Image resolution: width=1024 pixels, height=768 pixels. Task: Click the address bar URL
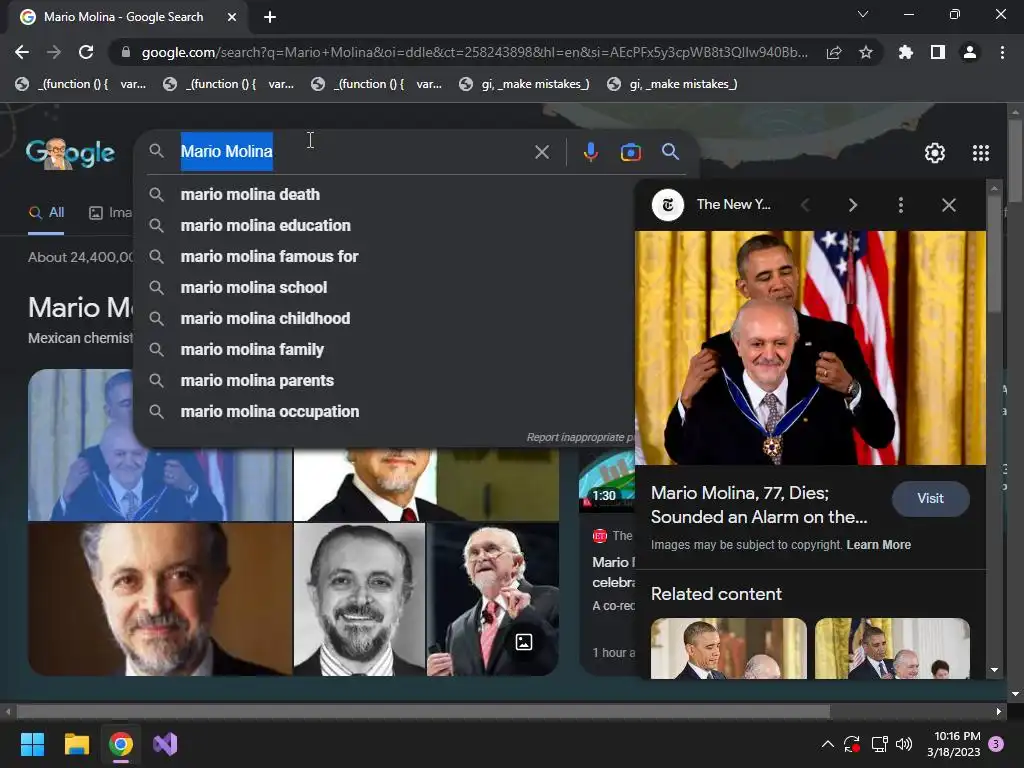coord(474,52)
